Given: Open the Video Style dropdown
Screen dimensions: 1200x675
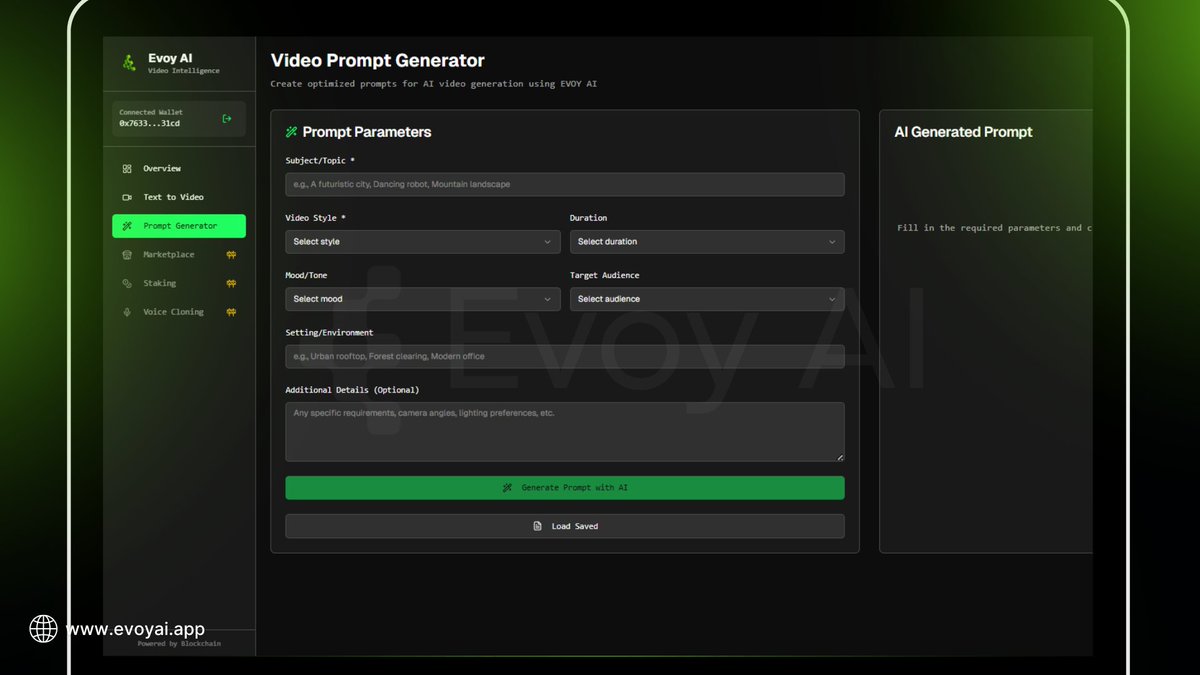Looking at the screenshot, I should [x=423, y=242].
